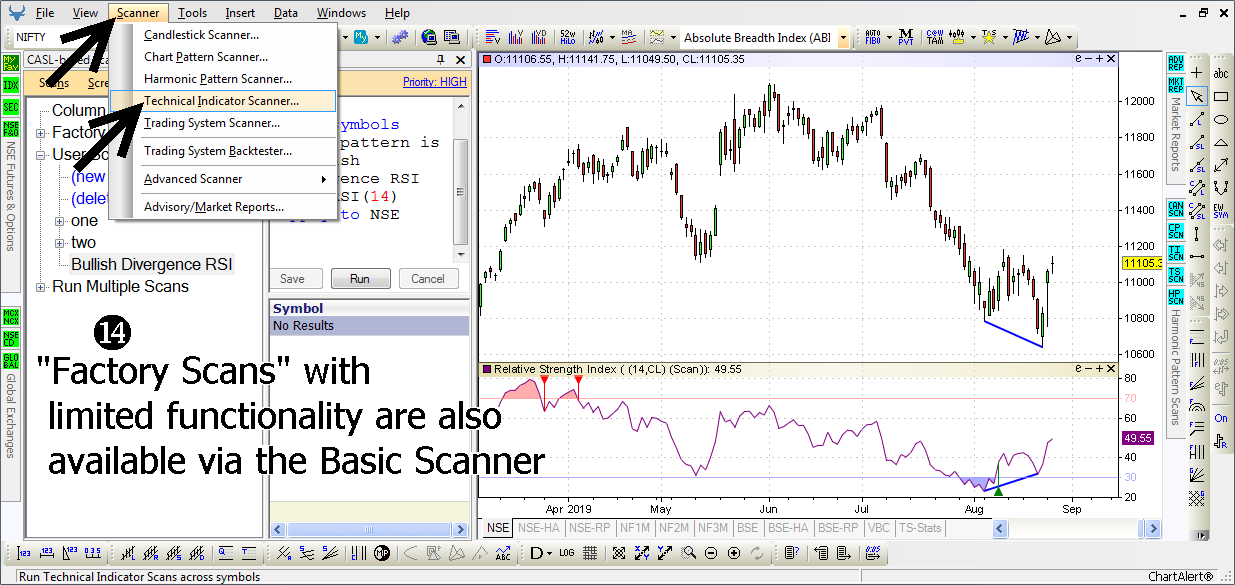This screenshot has width=1235, height=585.
Task: Select the abc text tool
Action: 1221,73
